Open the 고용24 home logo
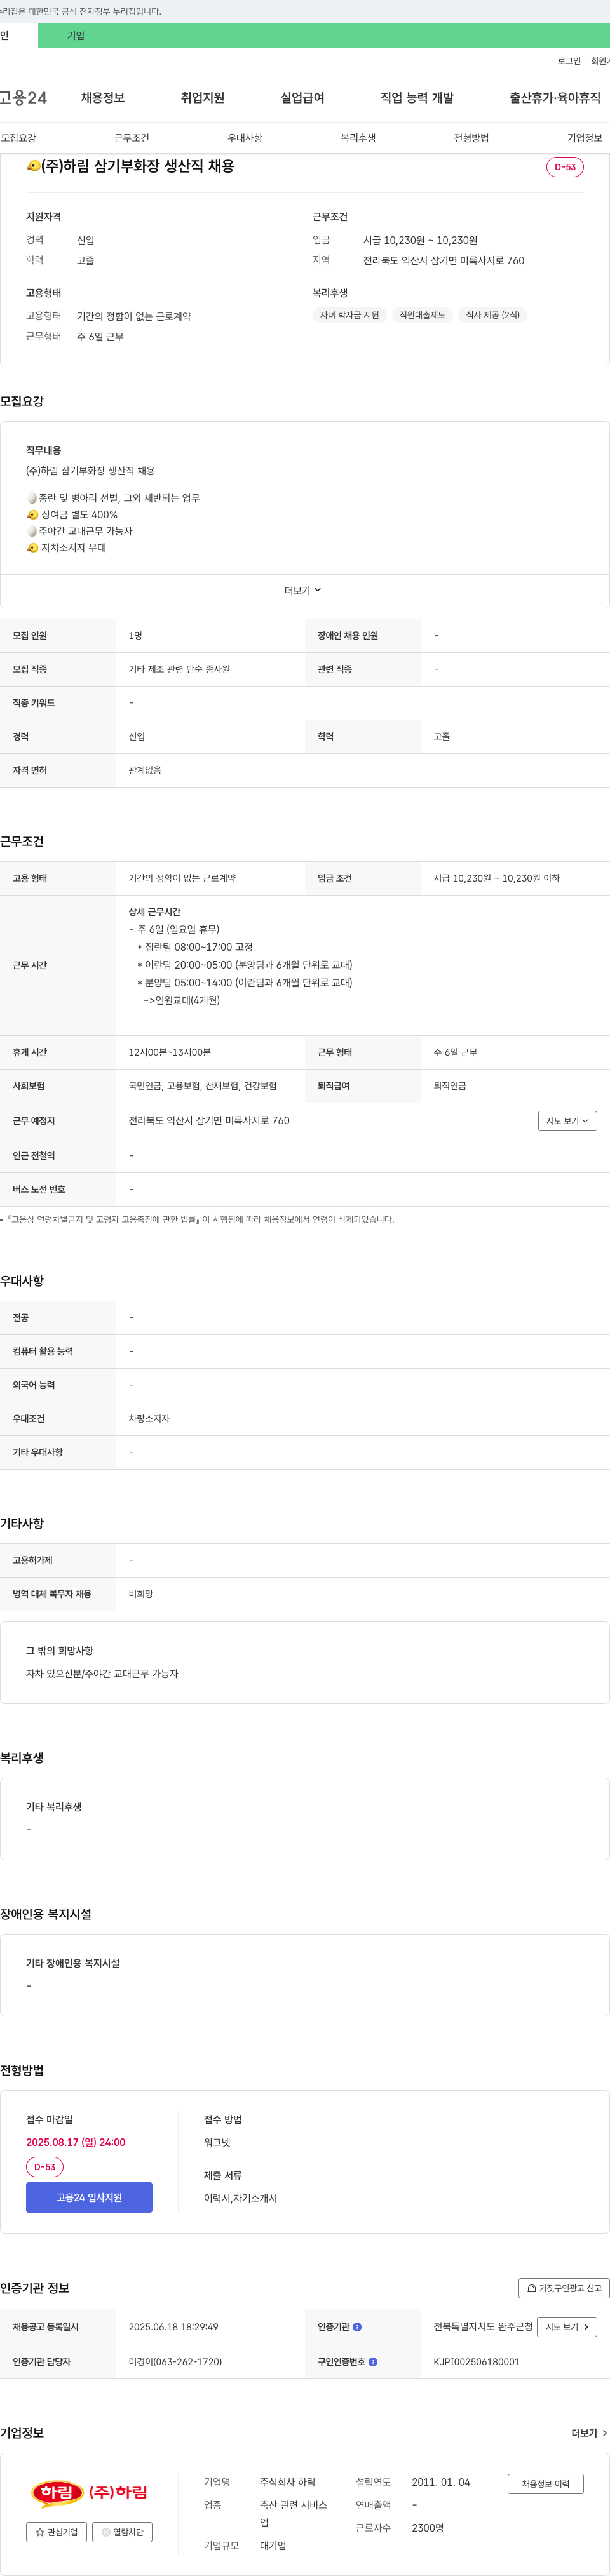This screenshot has height=2576, width=610. tap(23, 97)
